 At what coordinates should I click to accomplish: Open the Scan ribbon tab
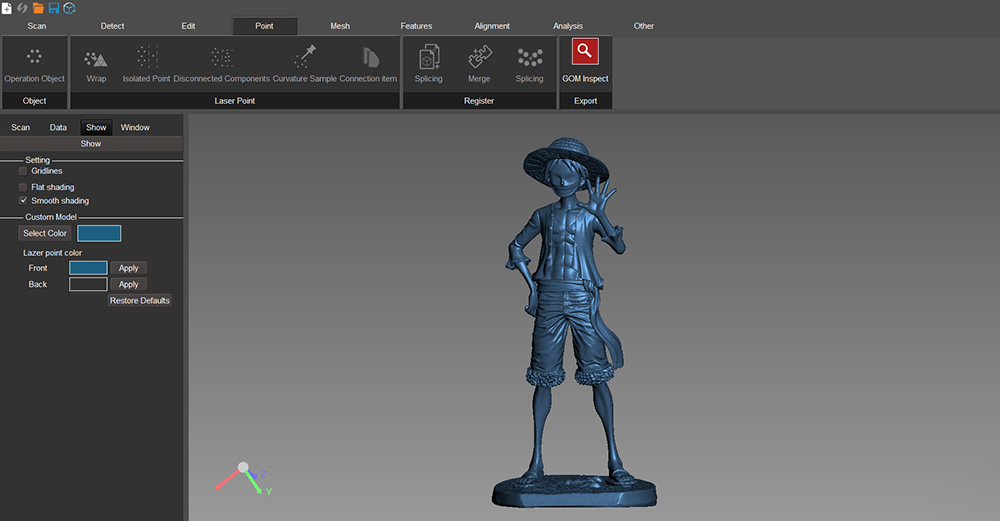coord(37,26)
